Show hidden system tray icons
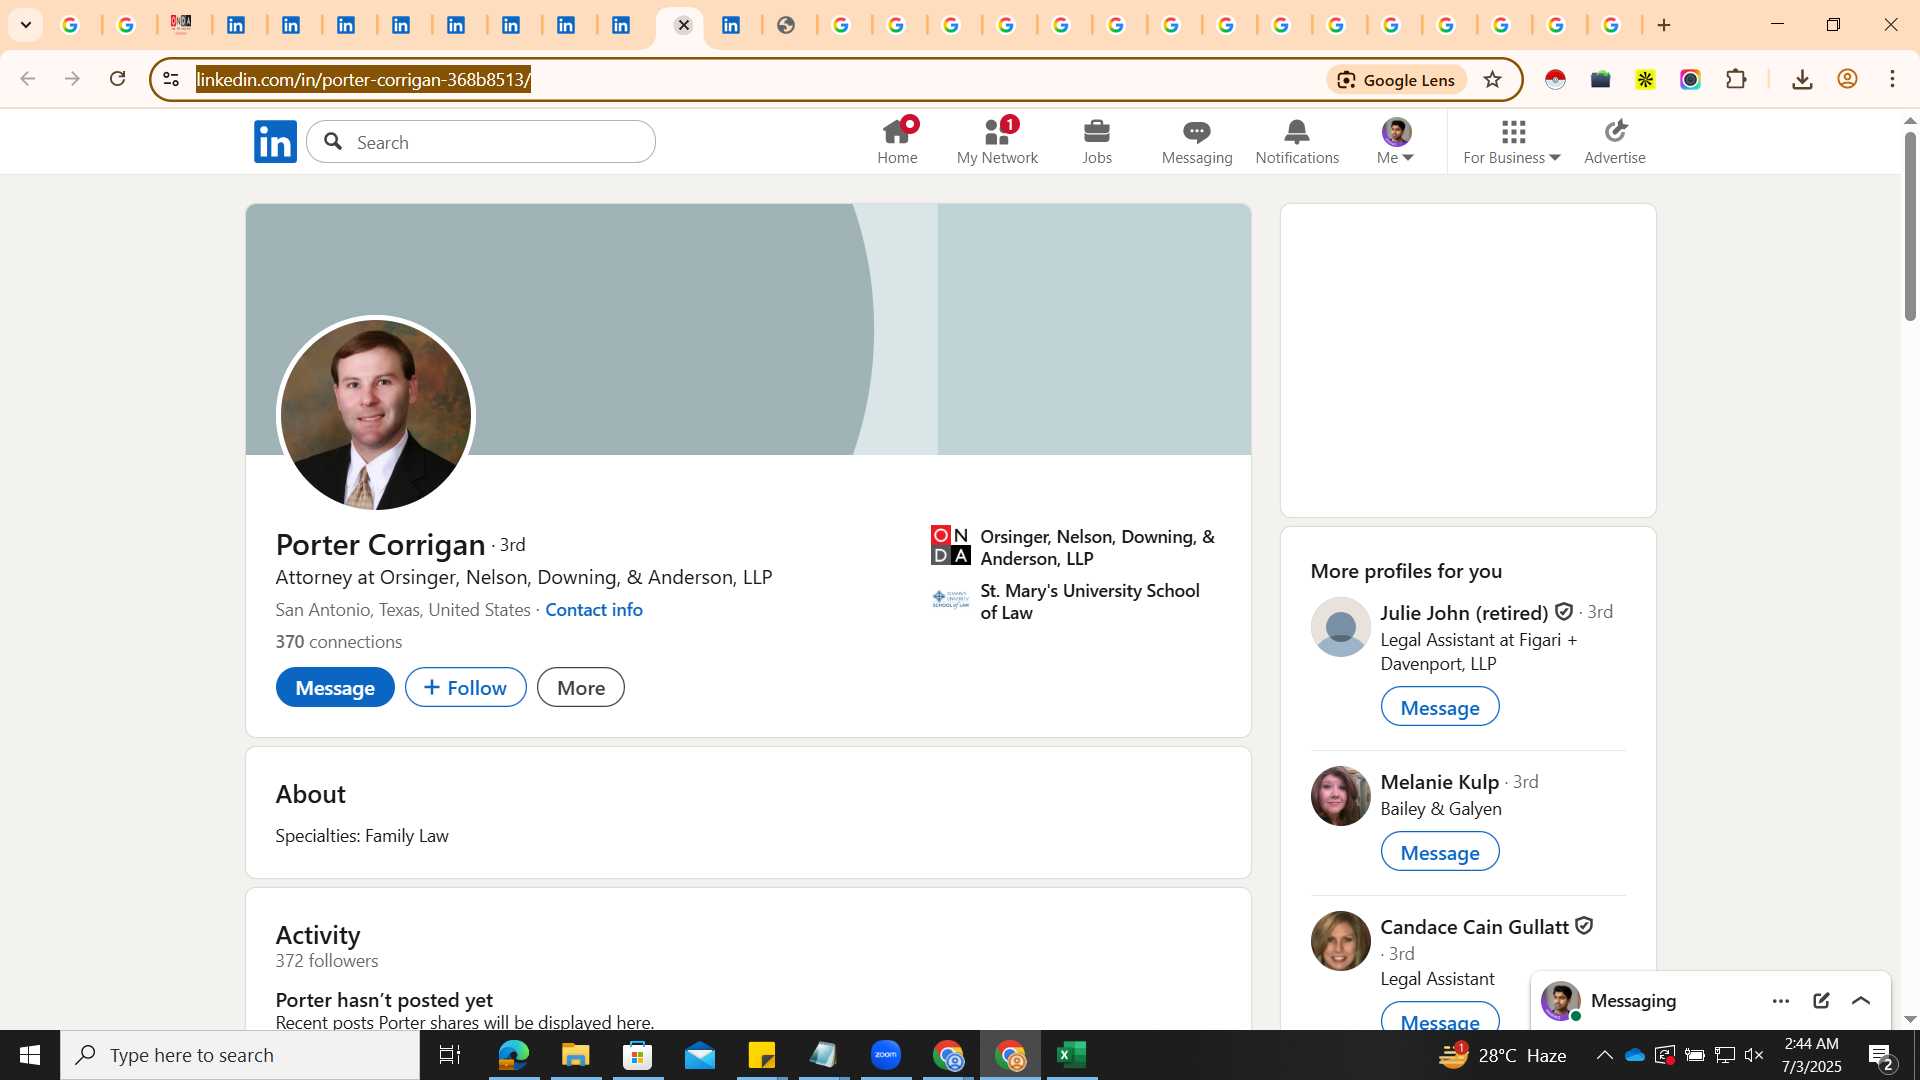Screen dimensions: 1920x1080 point(1604,1055)
